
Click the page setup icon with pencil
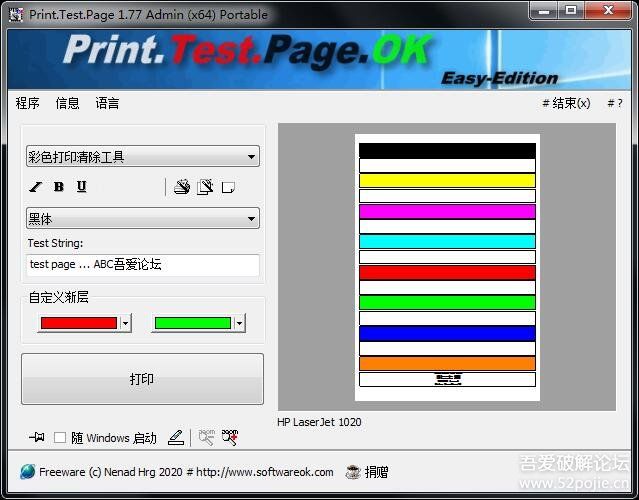(x=205, y=187)
